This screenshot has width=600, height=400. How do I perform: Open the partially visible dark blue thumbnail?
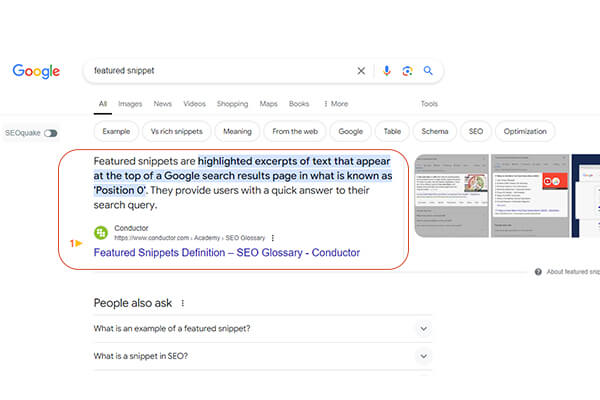(x=586, y=196)
